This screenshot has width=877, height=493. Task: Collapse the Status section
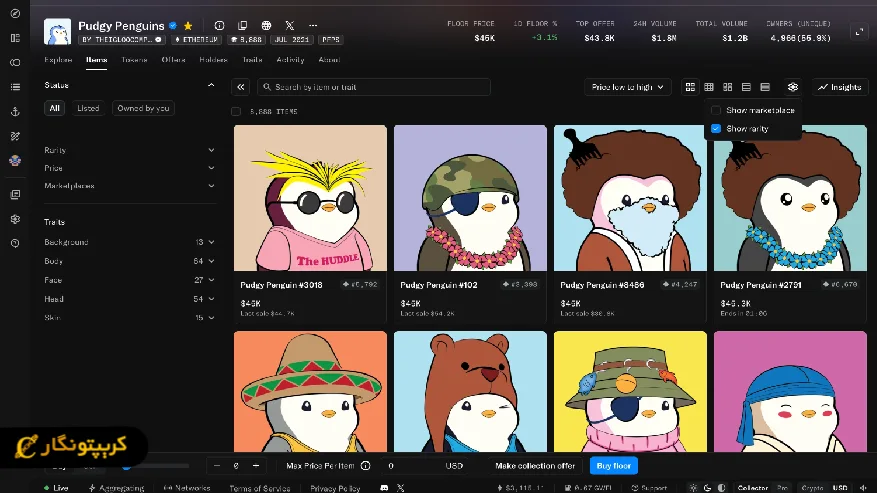click(211, 85)
